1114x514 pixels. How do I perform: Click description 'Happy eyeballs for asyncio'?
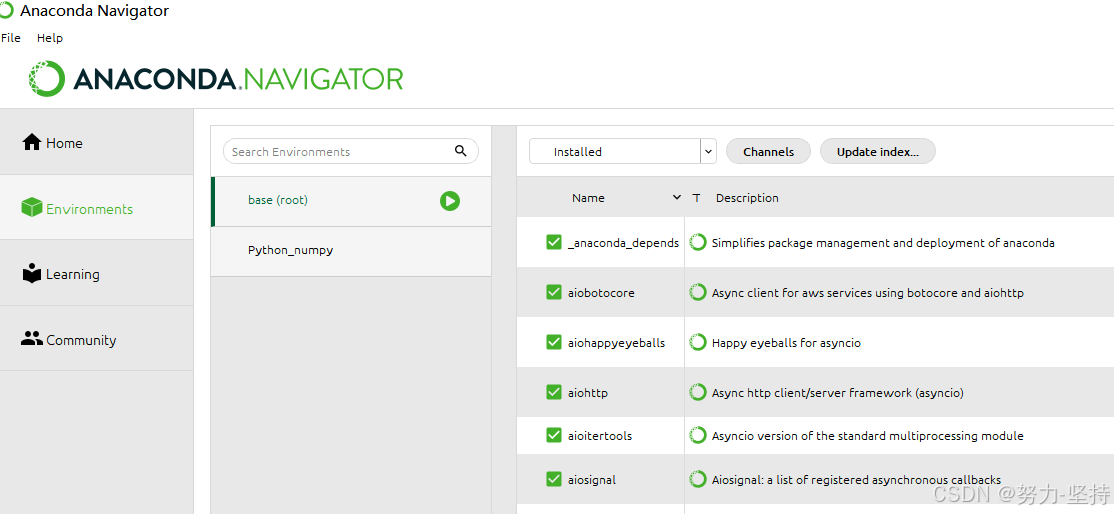[x=786, y=343]
